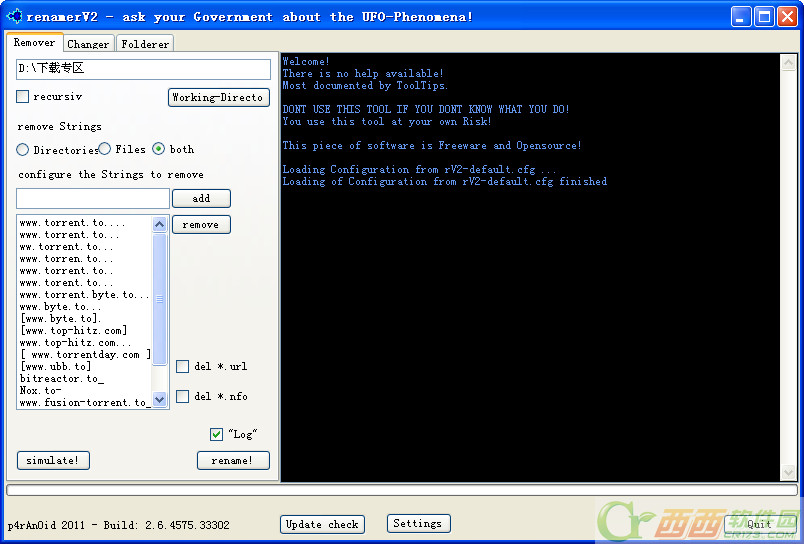Image resolution: width=804 pixels, height=544 pixels.
Task: Click the string list scroll down arrow
Action: pyautogui.click(x=159, y=399)
